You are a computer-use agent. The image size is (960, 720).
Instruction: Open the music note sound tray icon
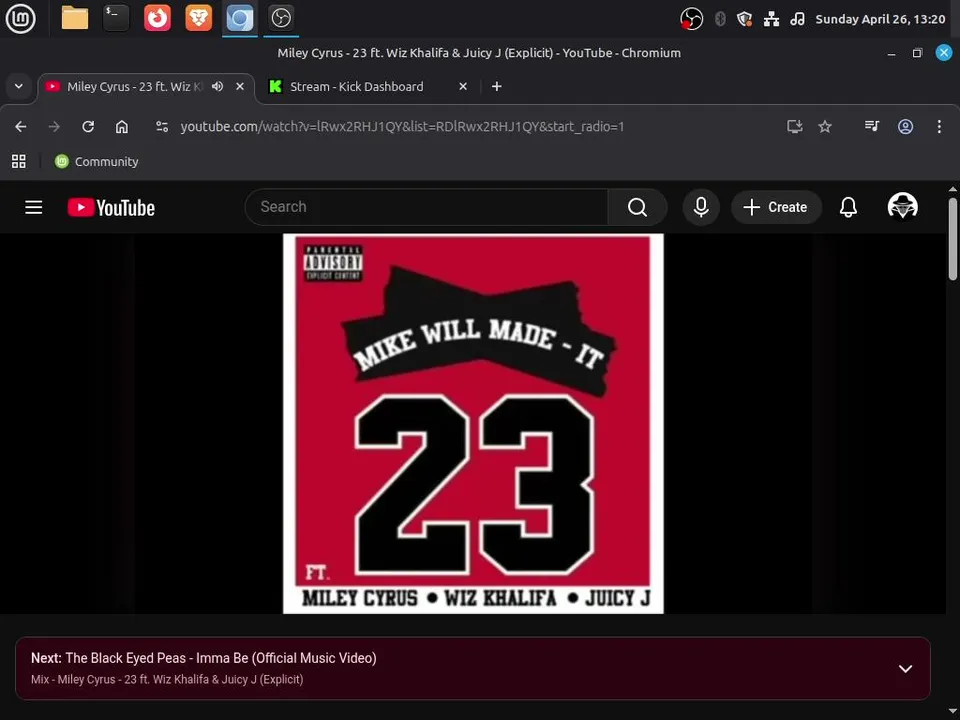797,19
